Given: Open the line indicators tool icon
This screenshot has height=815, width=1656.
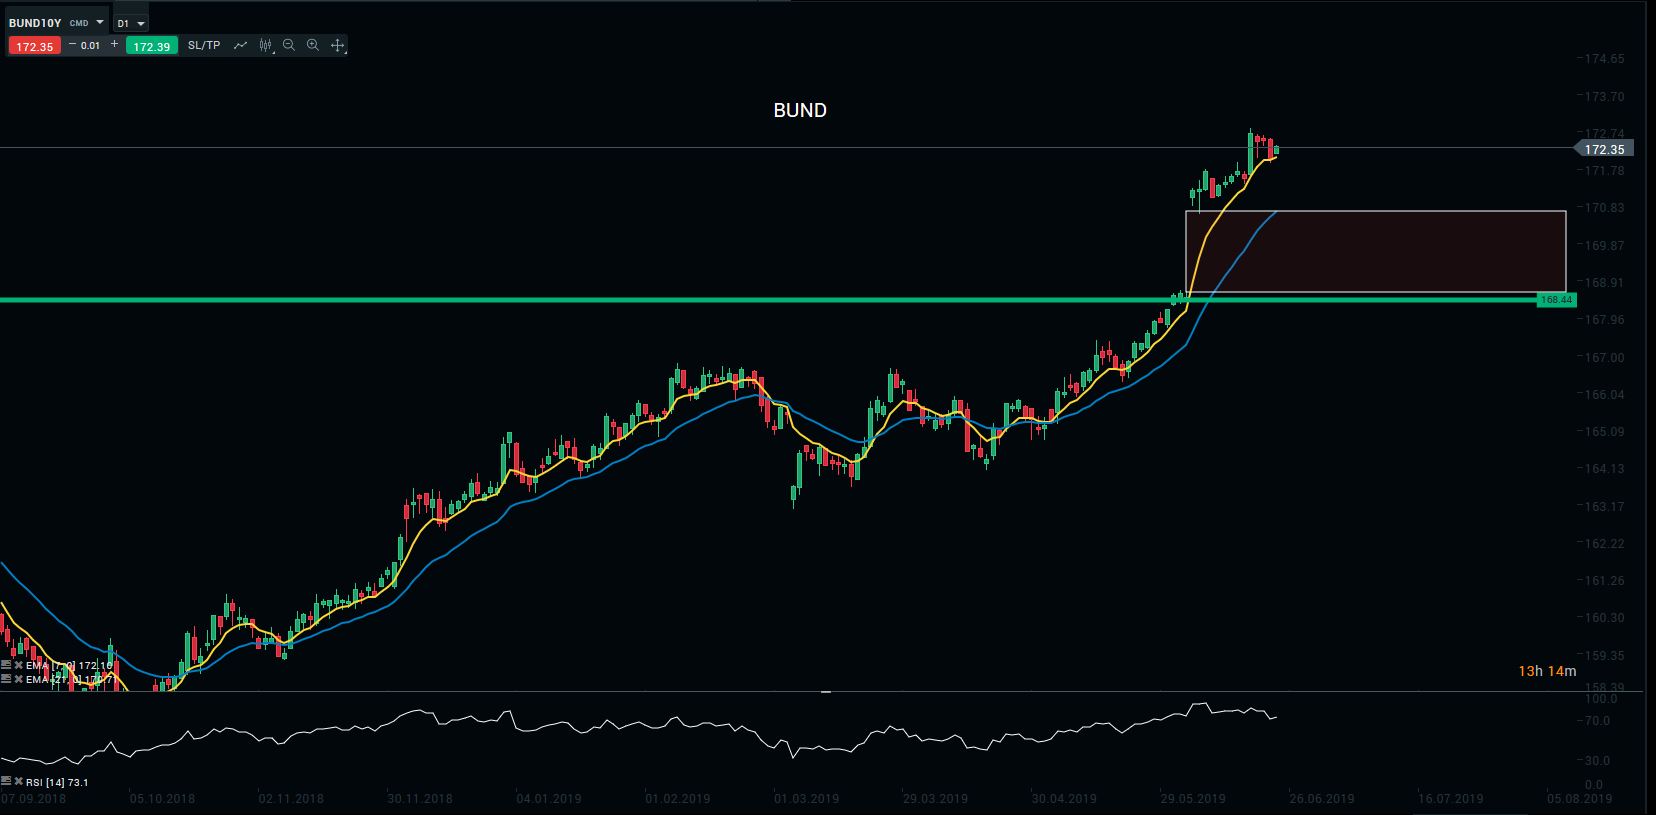Looking at the screenshot, I should click(x=240, y=45).
